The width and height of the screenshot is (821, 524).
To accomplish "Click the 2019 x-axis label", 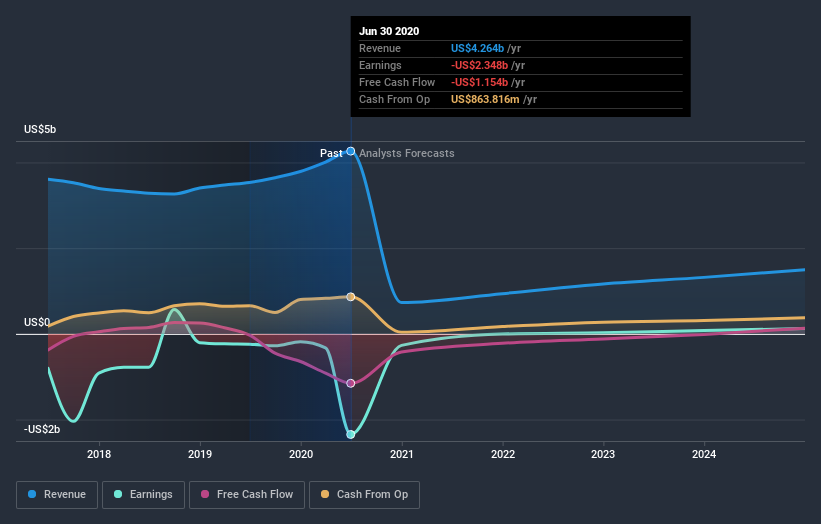I will coord(200,454).
